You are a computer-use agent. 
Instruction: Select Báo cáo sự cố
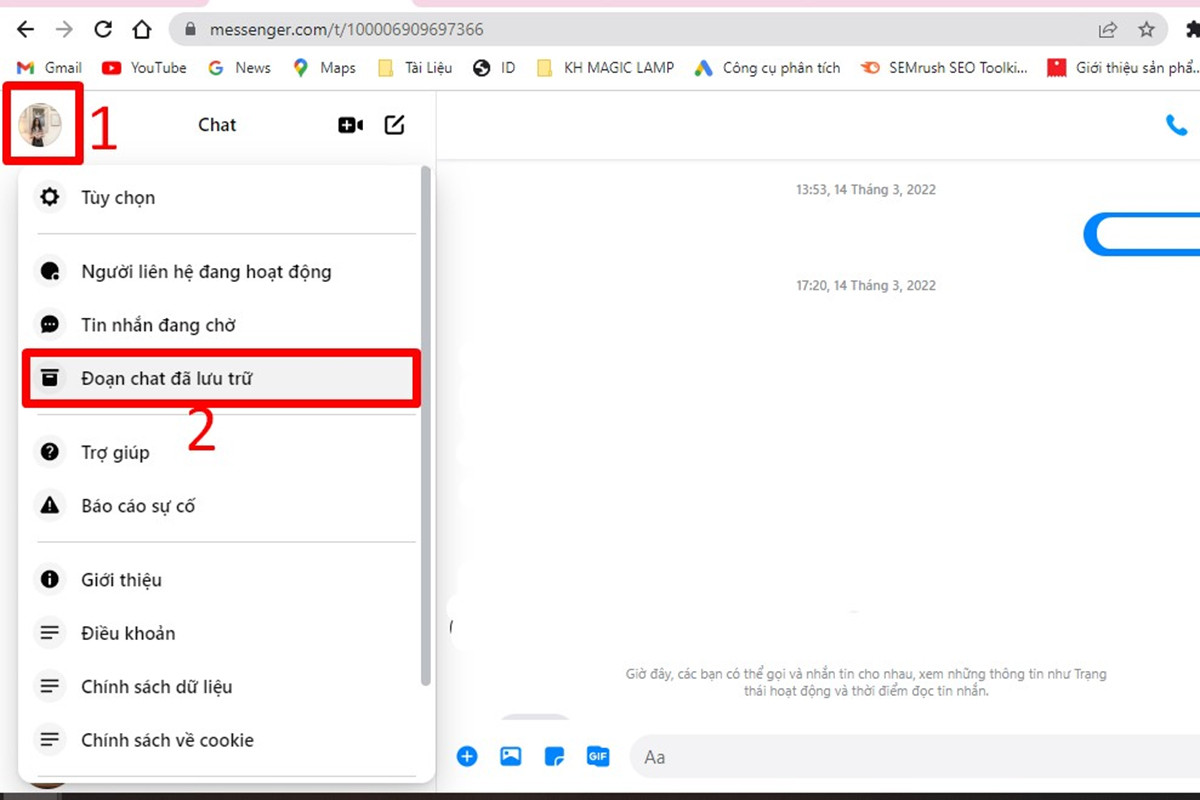[226, 506]
